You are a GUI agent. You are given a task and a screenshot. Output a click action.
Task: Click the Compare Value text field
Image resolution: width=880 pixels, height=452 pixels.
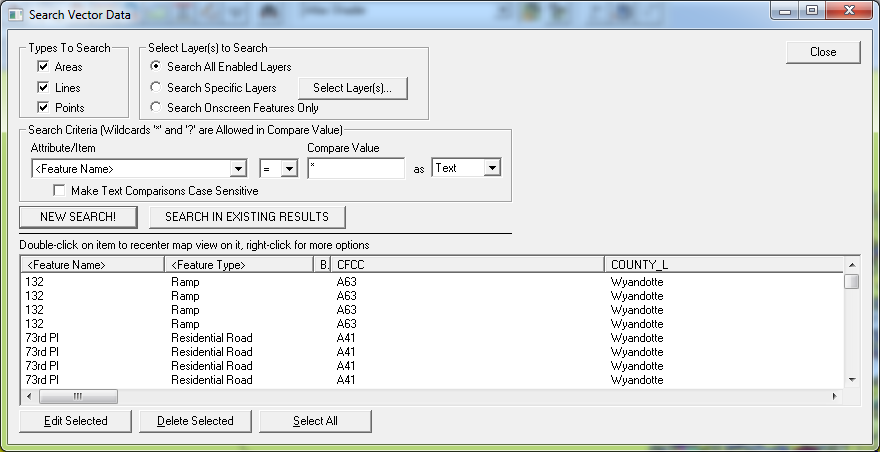click(355, 168)
